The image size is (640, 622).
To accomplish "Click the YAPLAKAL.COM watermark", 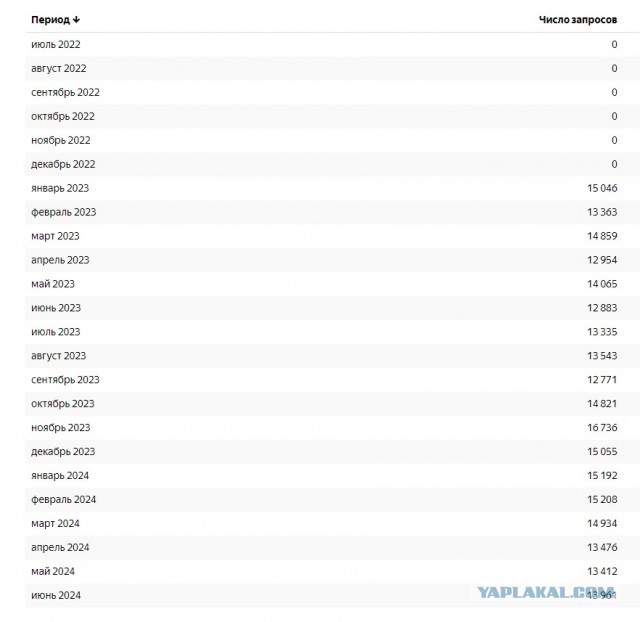I will click(546, 593).
